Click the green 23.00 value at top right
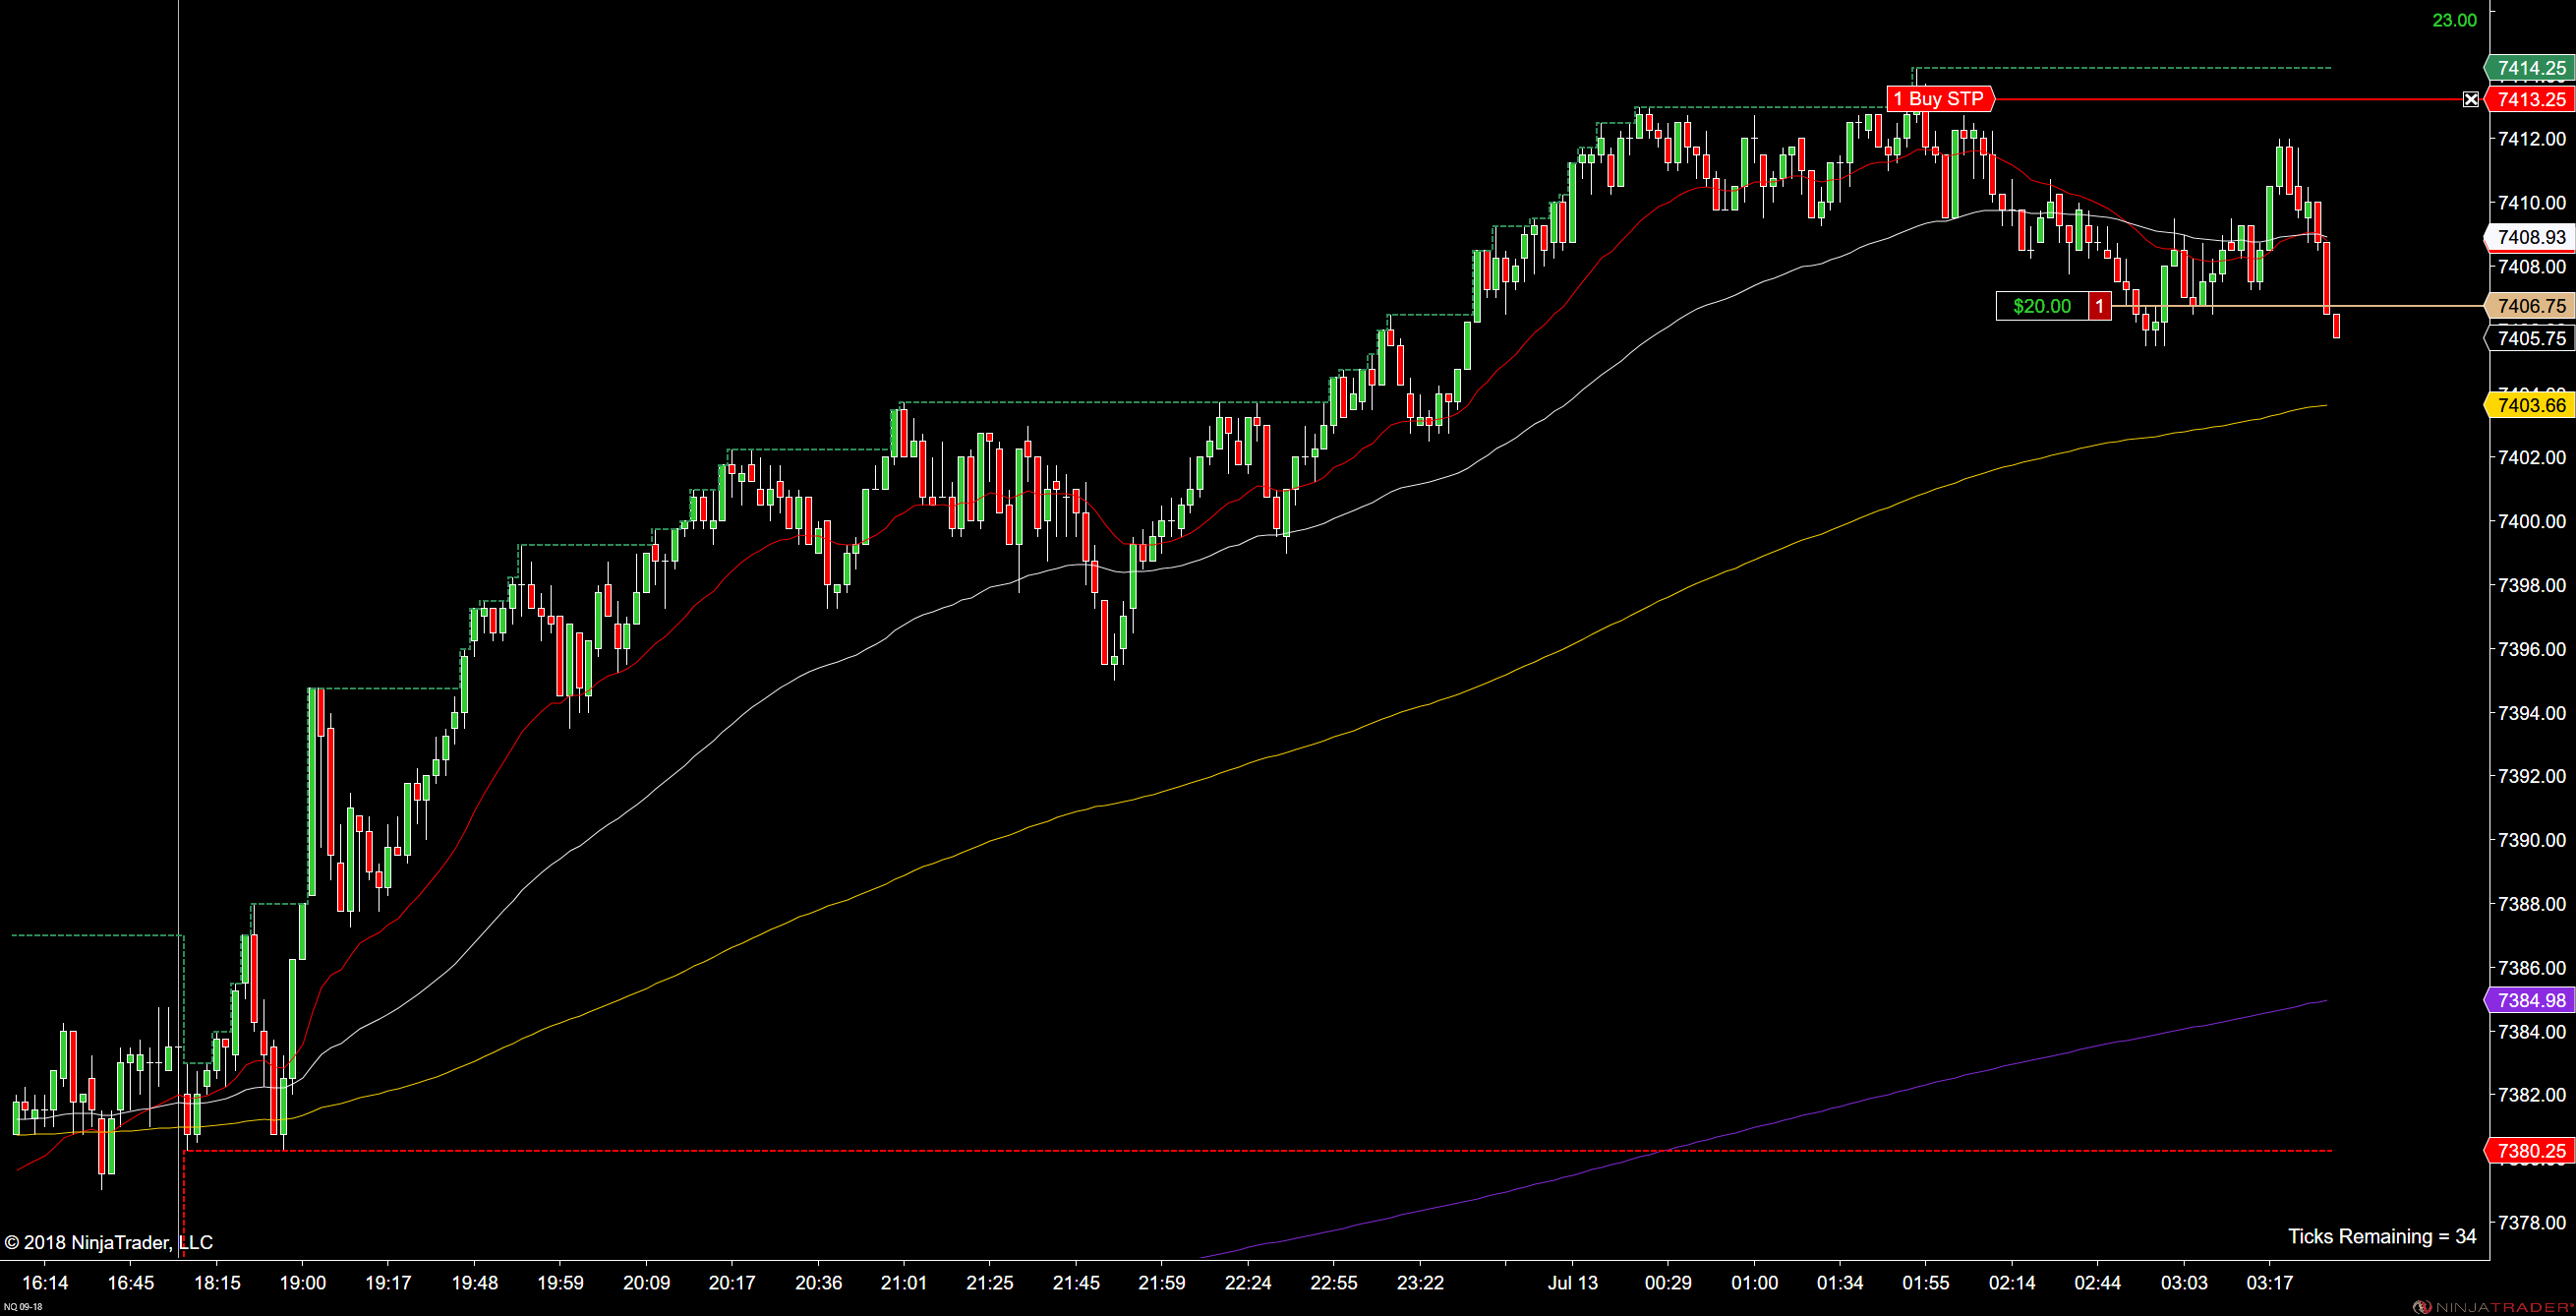 tap(2454, 20)
